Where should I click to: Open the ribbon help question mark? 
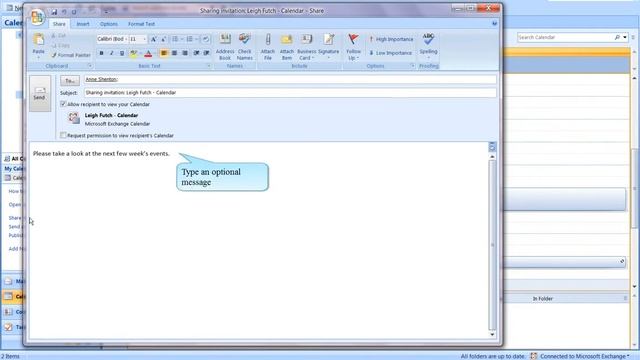[x=494, y=24]
